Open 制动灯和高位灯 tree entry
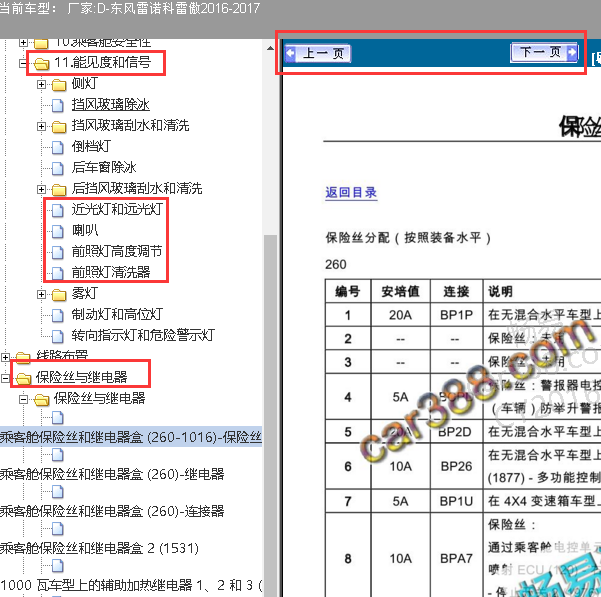The height and width of the screenshot is (597, 601). [117, 314]
